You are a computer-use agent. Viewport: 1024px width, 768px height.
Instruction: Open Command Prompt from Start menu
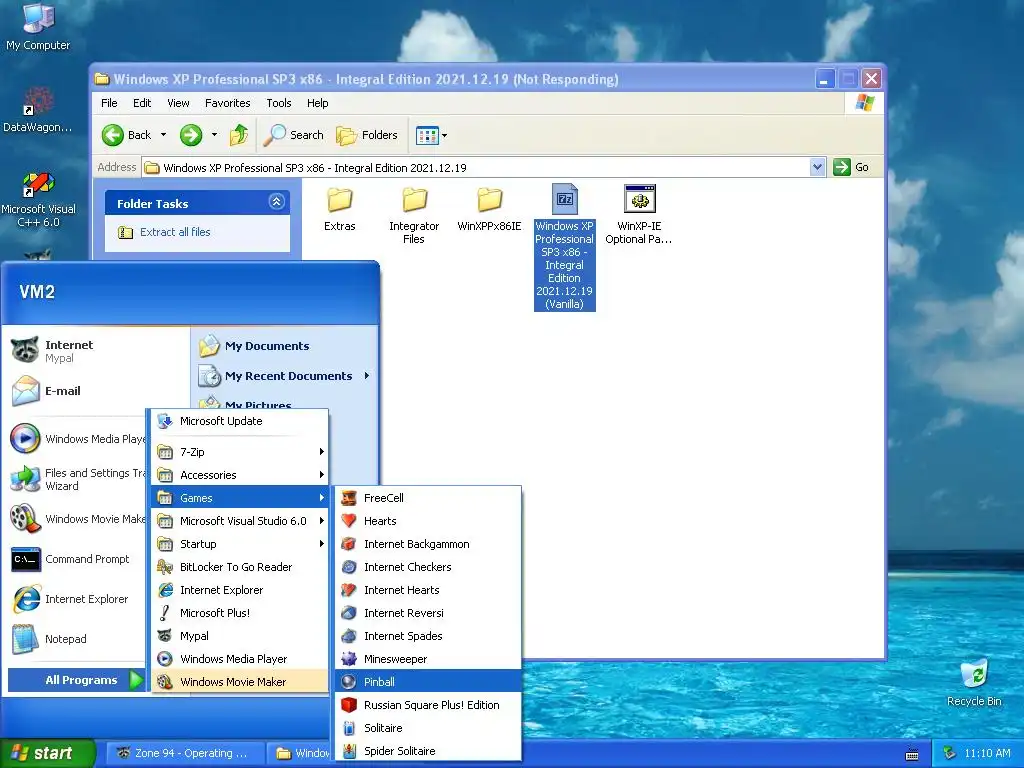76,559
